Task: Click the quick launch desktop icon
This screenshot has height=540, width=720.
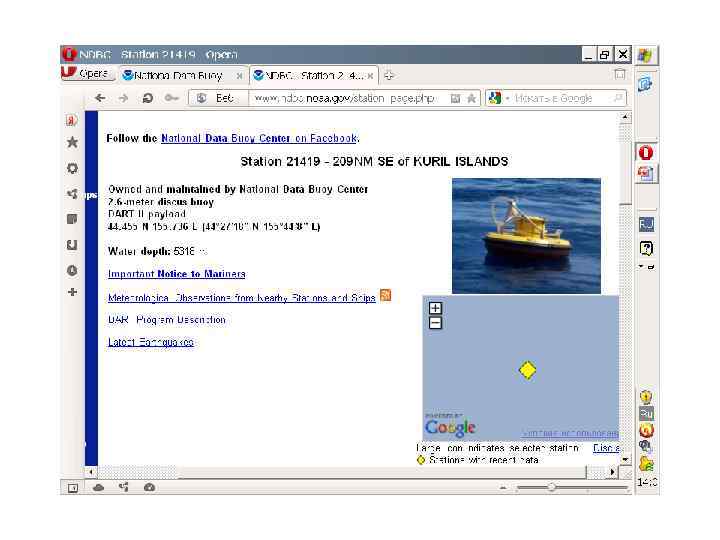Action: [645, 84]
